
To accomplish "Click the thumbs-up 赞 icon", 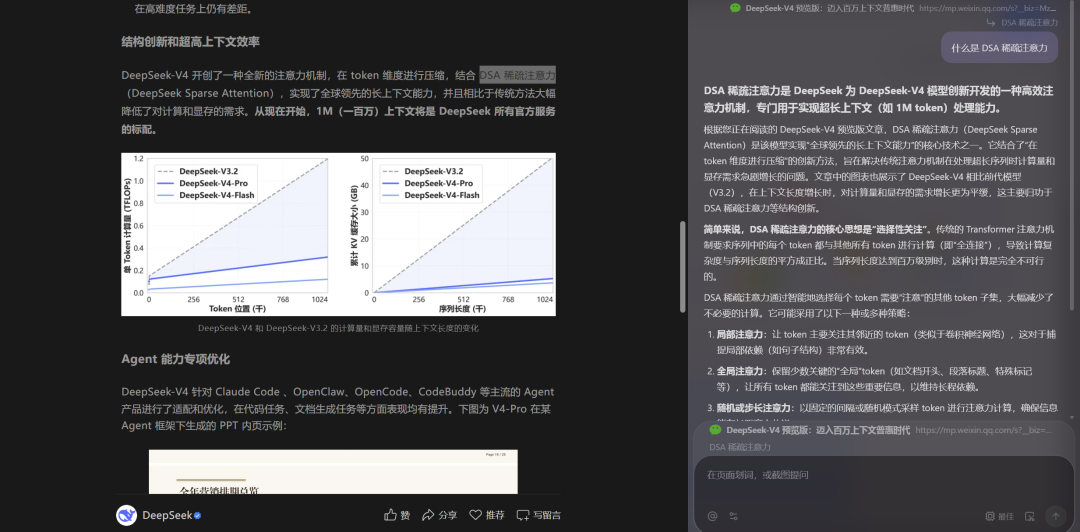I will click(x=390, y=515).
